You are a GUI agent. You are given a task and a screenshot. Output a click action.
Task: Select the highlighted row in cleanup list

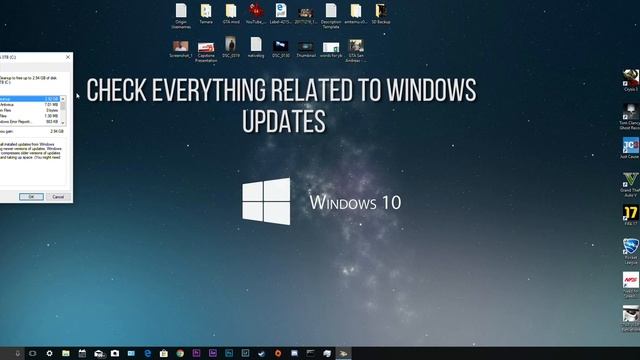click(x=30, y=99)
